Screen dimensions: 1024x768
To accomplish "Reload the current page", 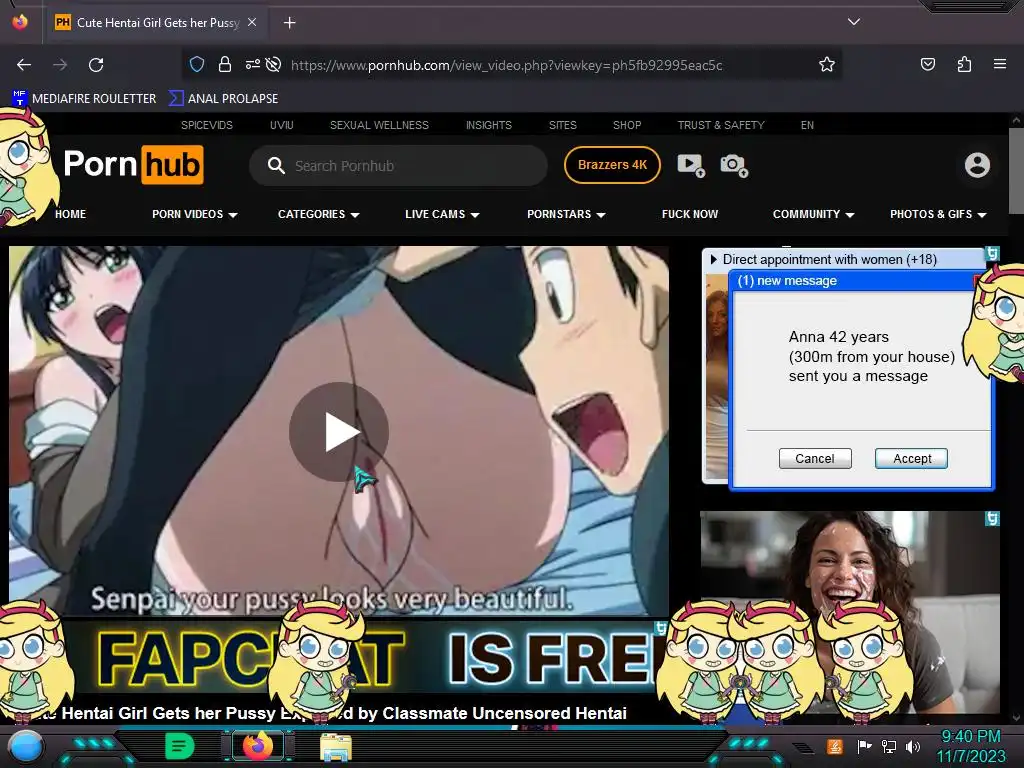I will point(96,65).
